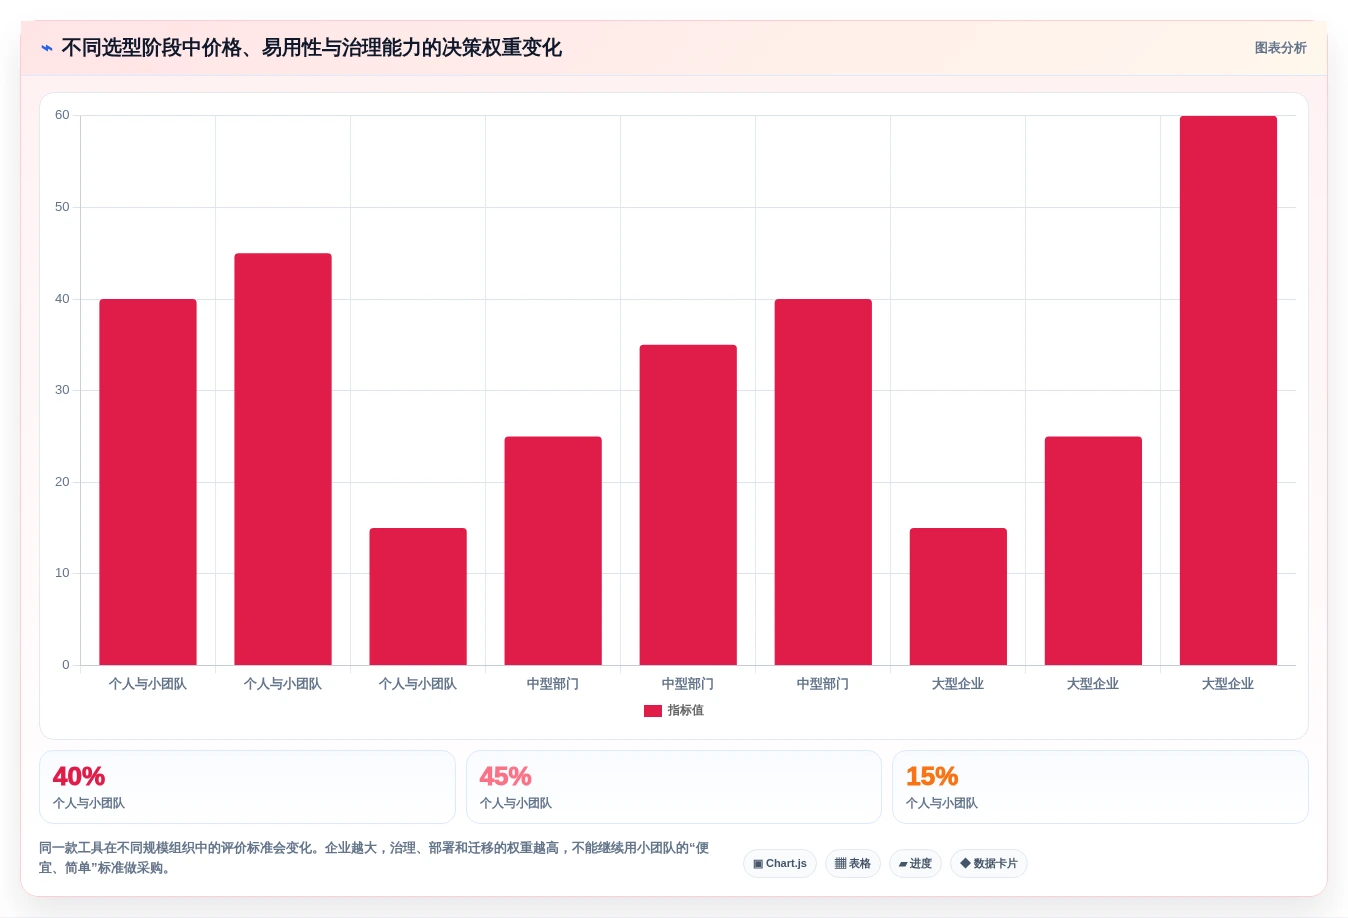Click the 个人与小团队 bar at 15
The image size is (1348, 918).
418,596
